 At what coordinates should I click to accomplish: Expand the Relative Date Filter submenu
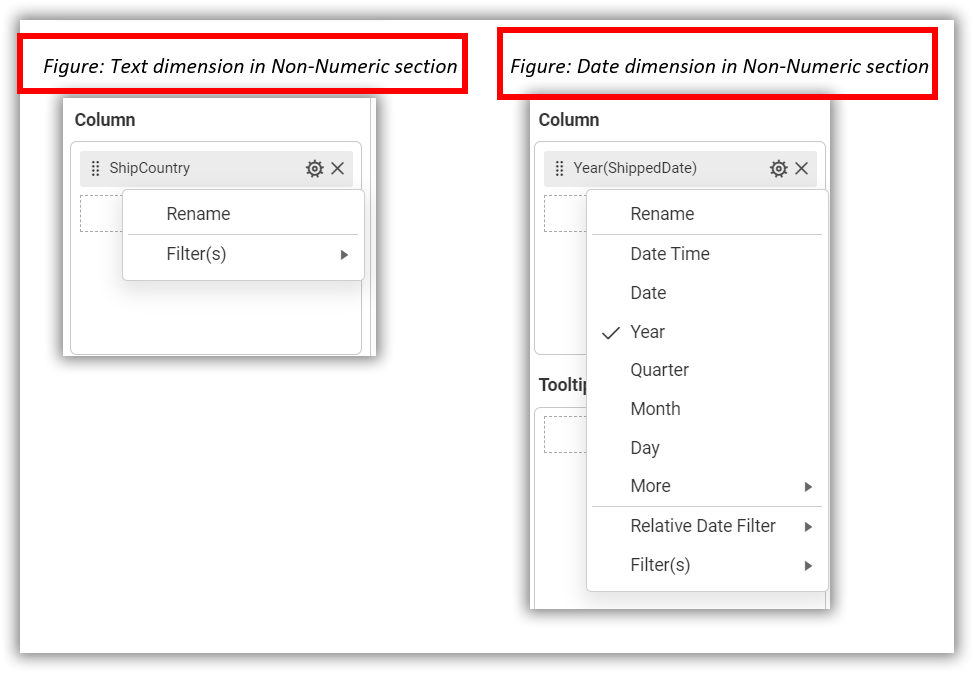coord(702,525)
